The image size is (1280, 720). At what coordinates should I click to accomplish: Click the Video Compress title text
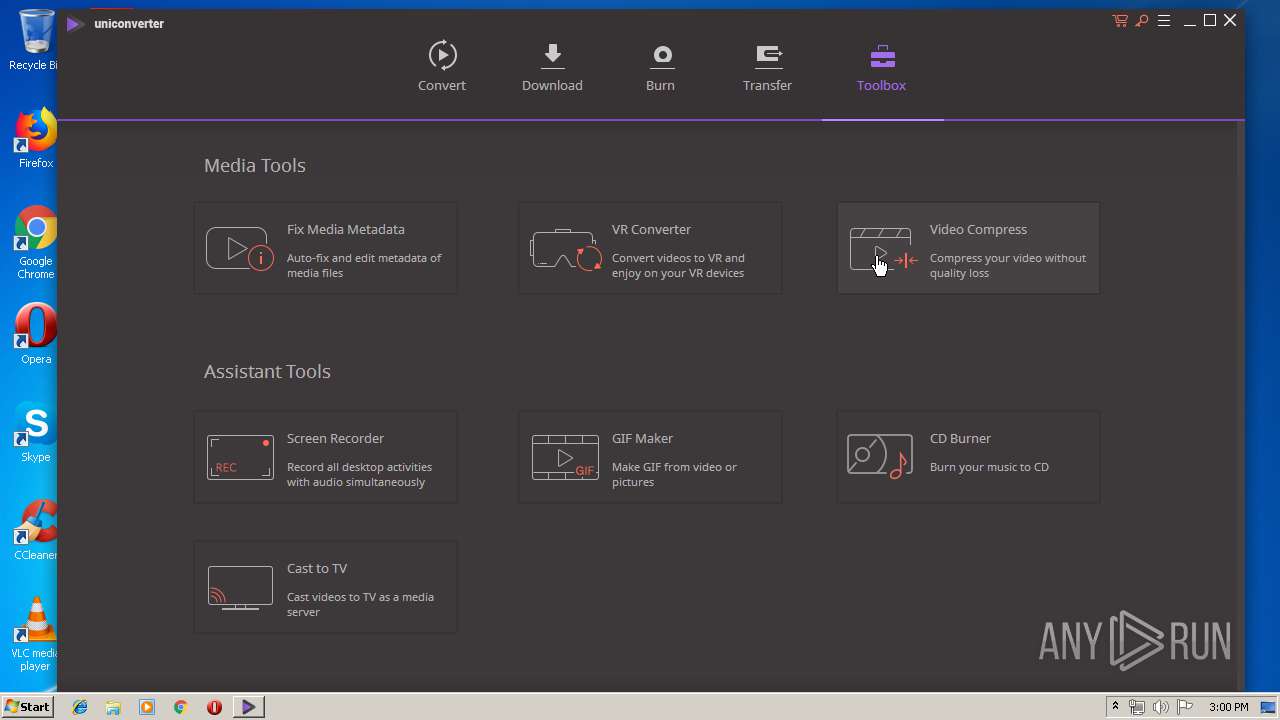(978, 229)
